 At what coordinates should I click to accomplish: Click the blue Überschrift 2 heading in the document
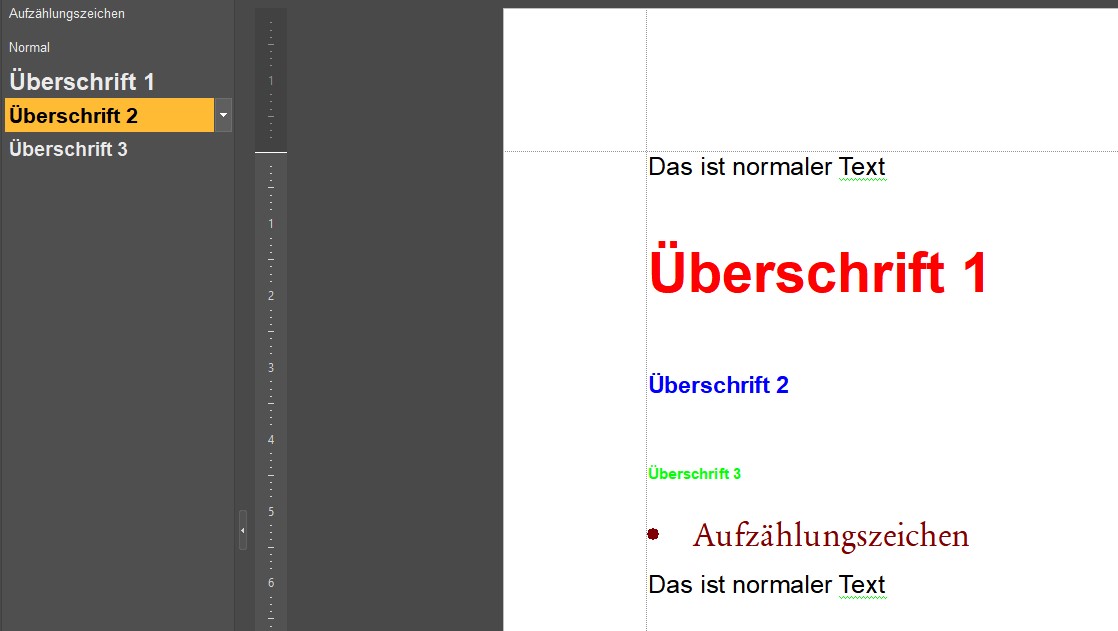718,385
